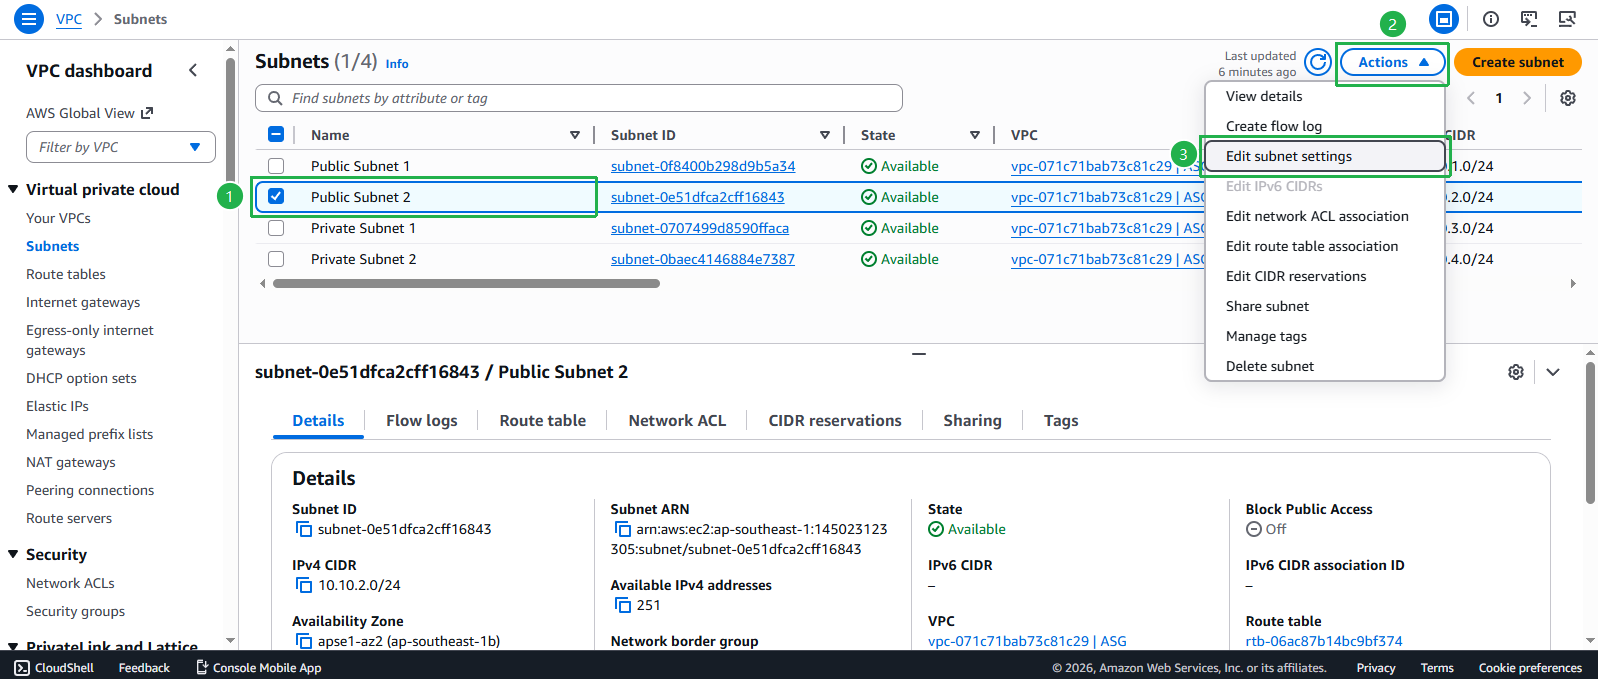
Task: Collapse the Security sidebar section
Action: 14,554
